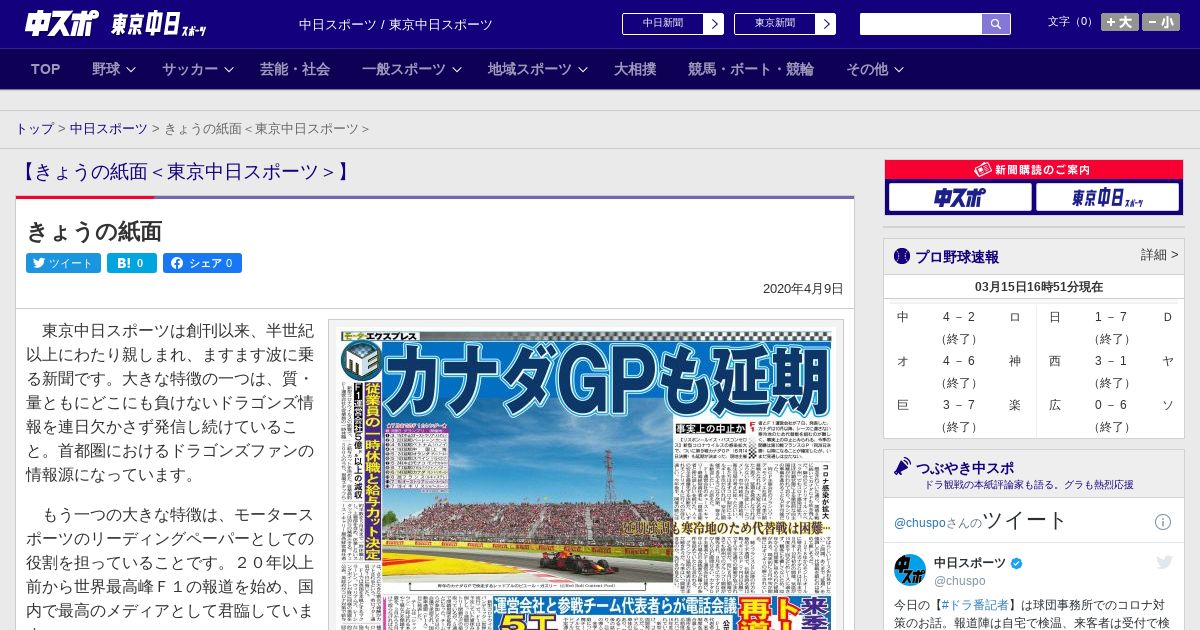Click the 文字（0）text size label
Viewport: 1200px width, 630px height.
(x=1072, y=22)
